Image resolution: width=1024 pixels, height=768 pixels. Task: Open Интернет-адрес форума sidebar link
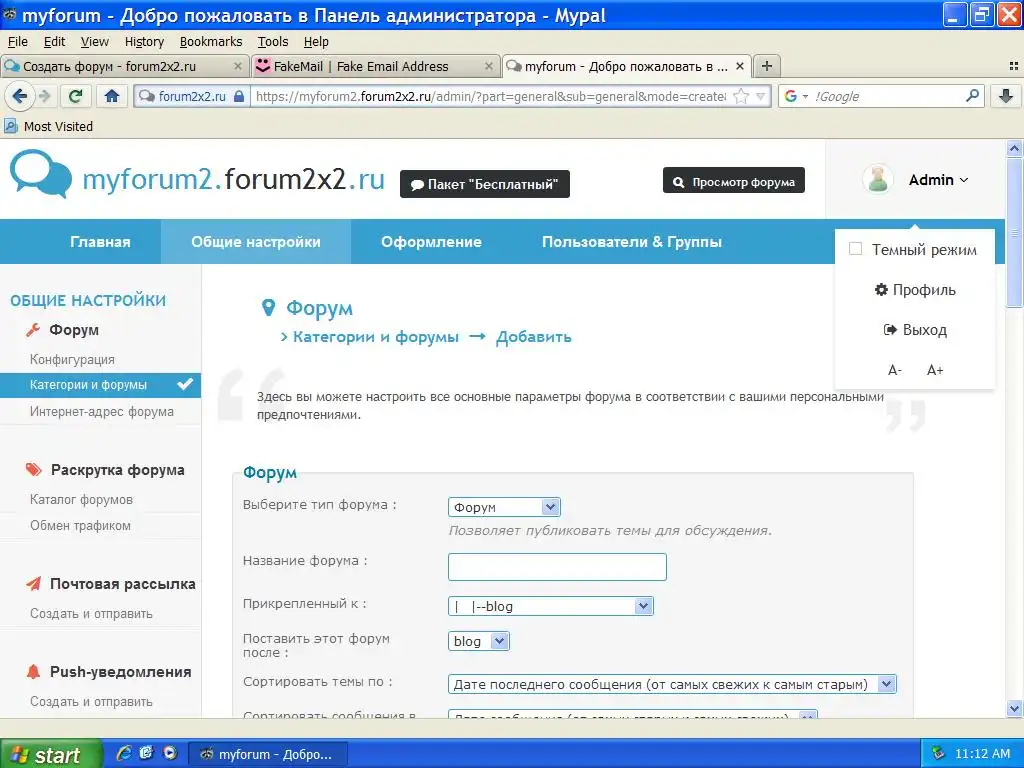click(102, 411)
